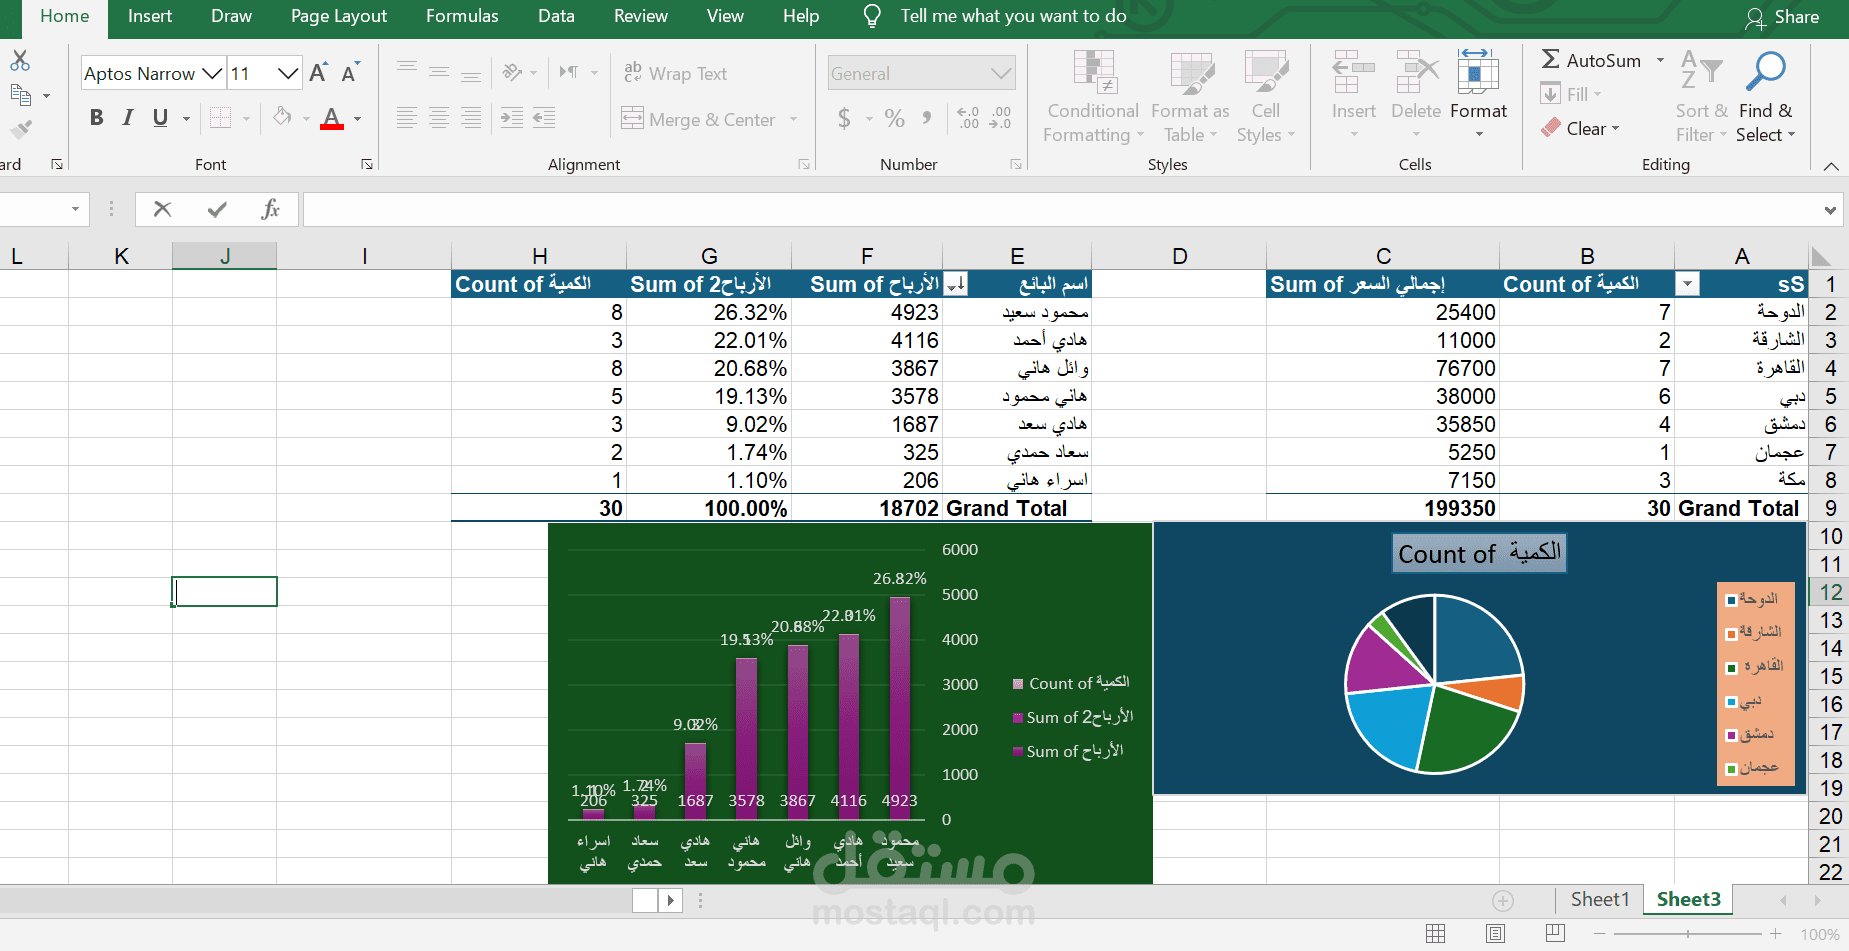Click AutoSum button

click(x=1591, y=60)
